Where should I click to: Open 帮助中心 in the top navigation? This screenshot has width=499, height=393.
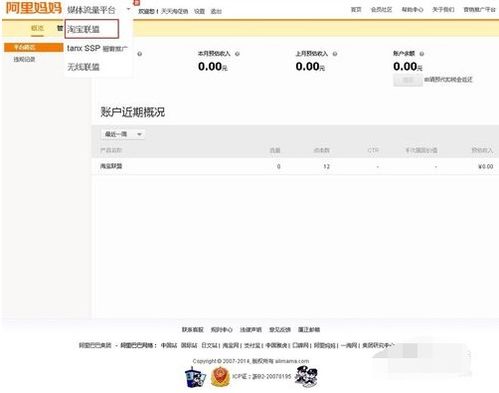coord(412,10)
